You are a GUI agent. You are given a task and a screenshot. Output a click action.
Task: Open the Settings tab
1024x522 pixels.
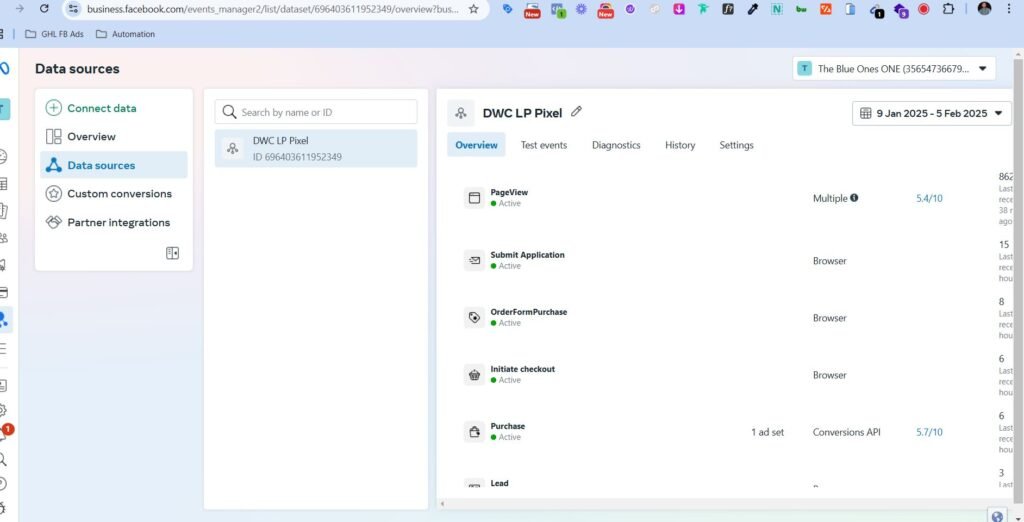pyautogui.click(x=736, y=145)
